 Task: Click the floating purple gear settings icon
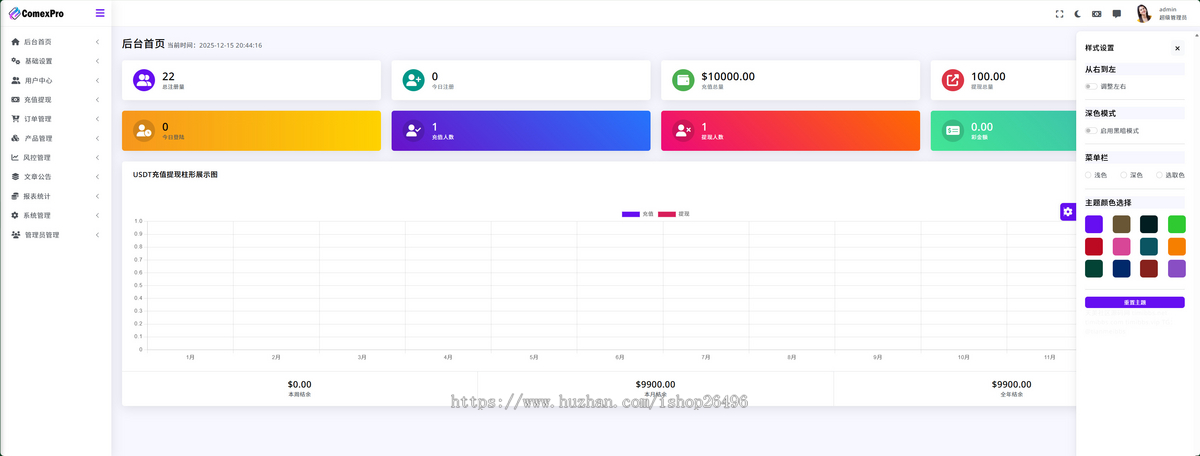coord(1068,212)
